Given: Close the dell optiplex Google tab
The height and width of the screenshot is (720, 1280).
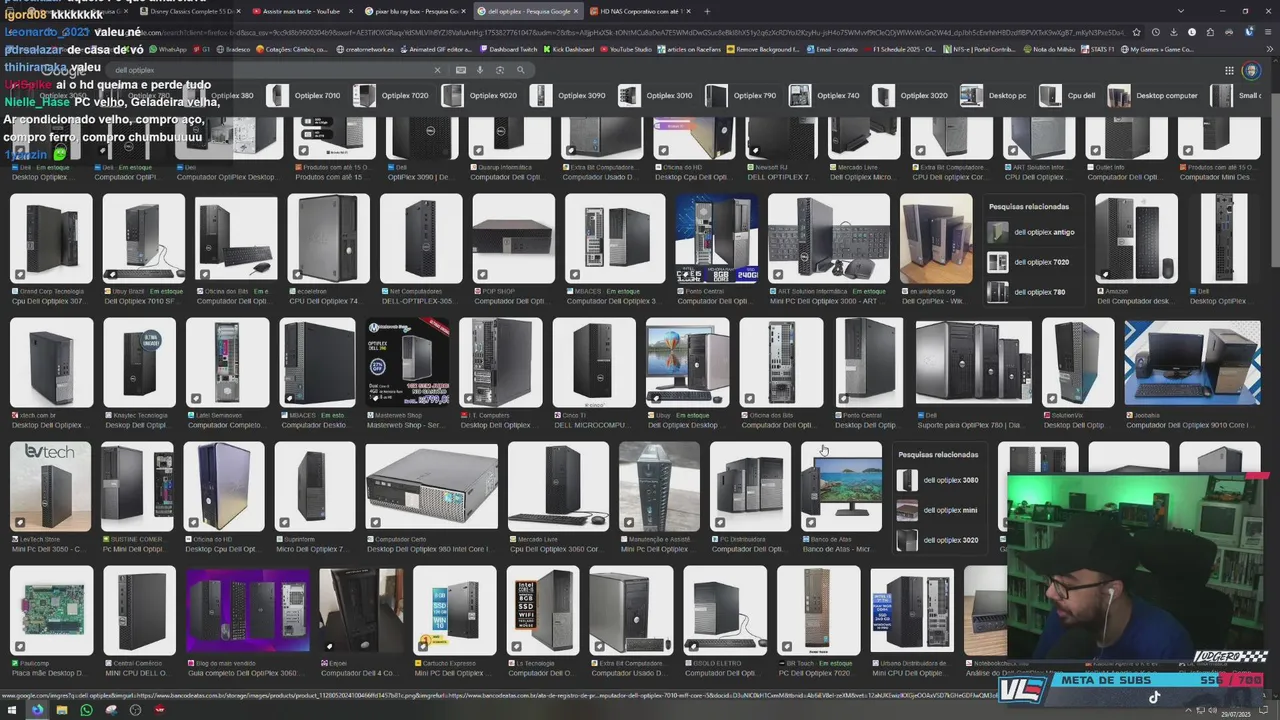Looking at the screenshot, I should click(x=576, y=11).
